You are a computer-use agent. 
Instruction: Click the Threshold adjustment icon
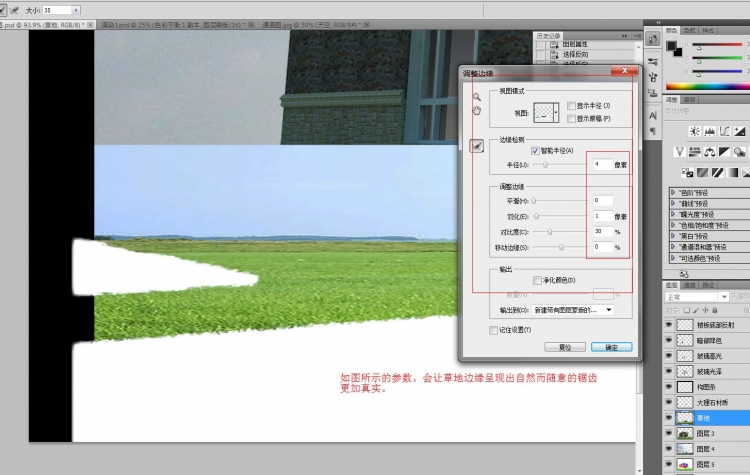pos(717,173)
